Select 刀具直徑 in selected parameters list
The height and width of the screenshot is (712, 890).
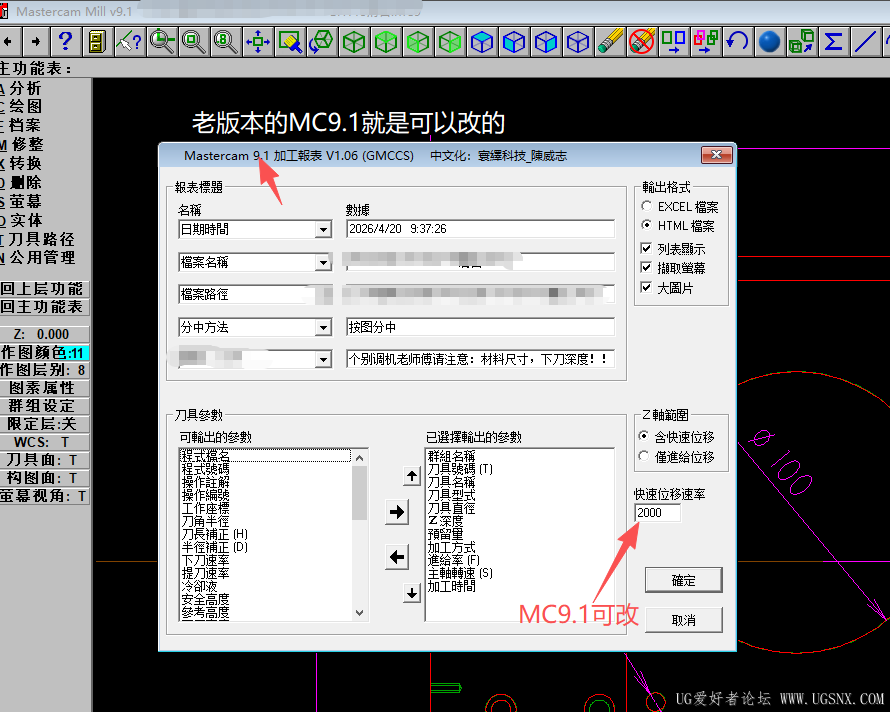tap(451, 508)
